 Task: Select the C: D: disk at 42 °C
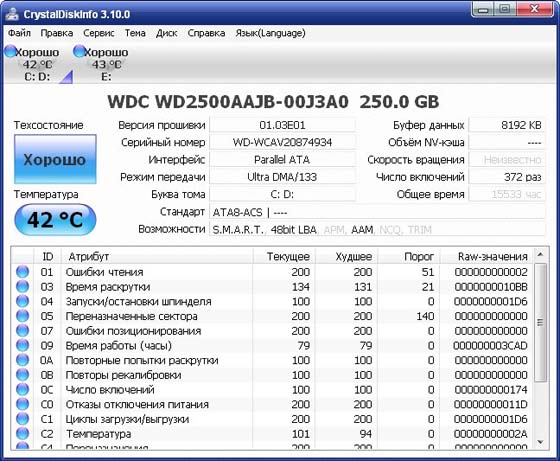[37, 64]
